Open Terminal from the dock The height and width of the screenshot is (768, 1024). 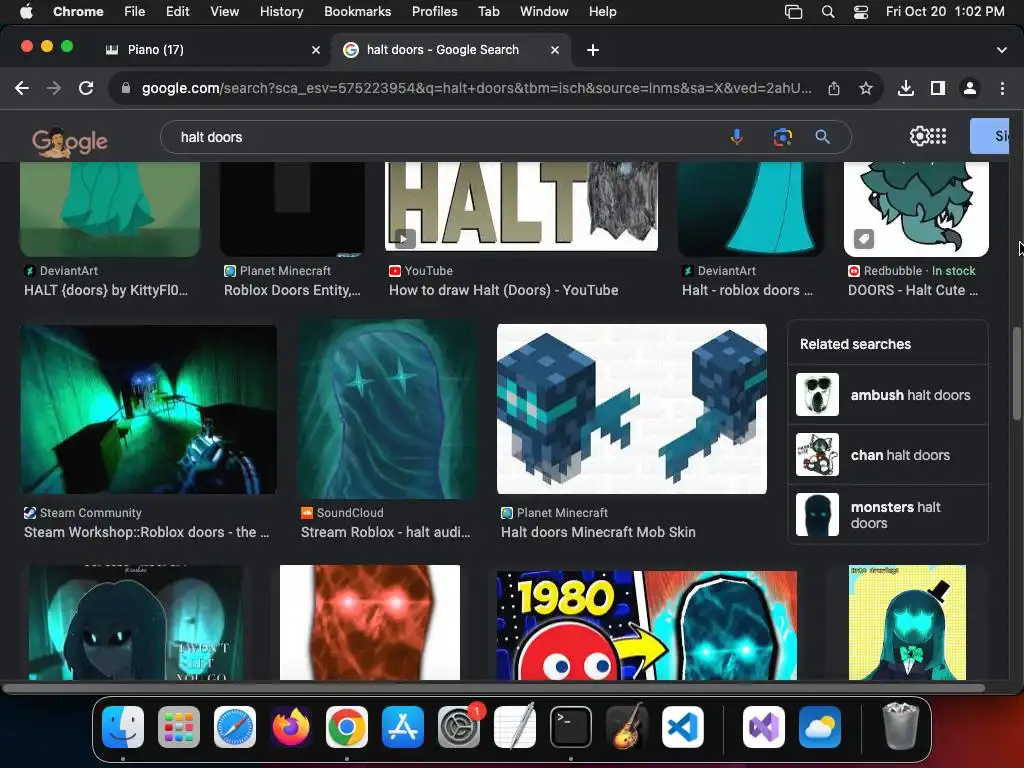(x=571, y=727)
